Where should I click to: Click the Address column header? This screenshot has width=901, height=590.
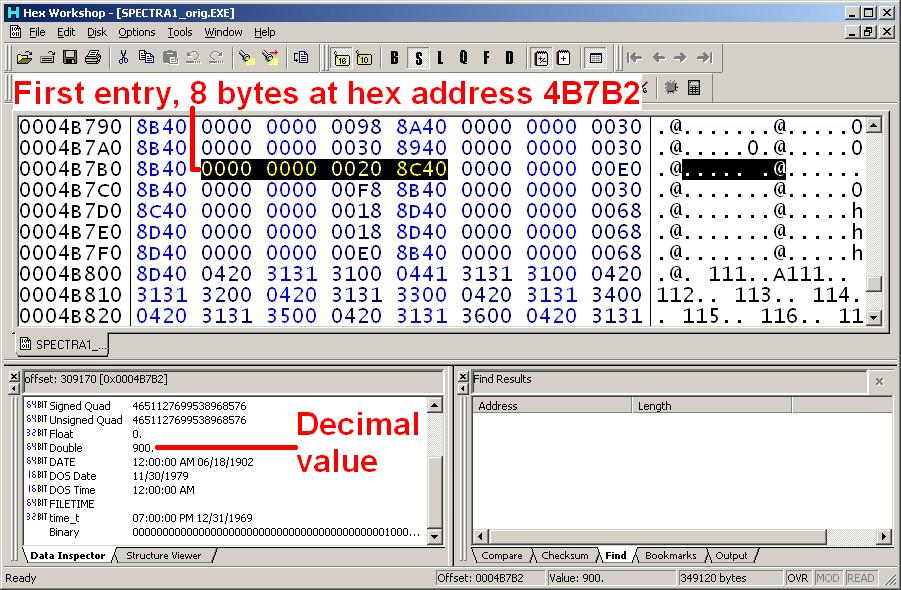click(x=552, y=406)
